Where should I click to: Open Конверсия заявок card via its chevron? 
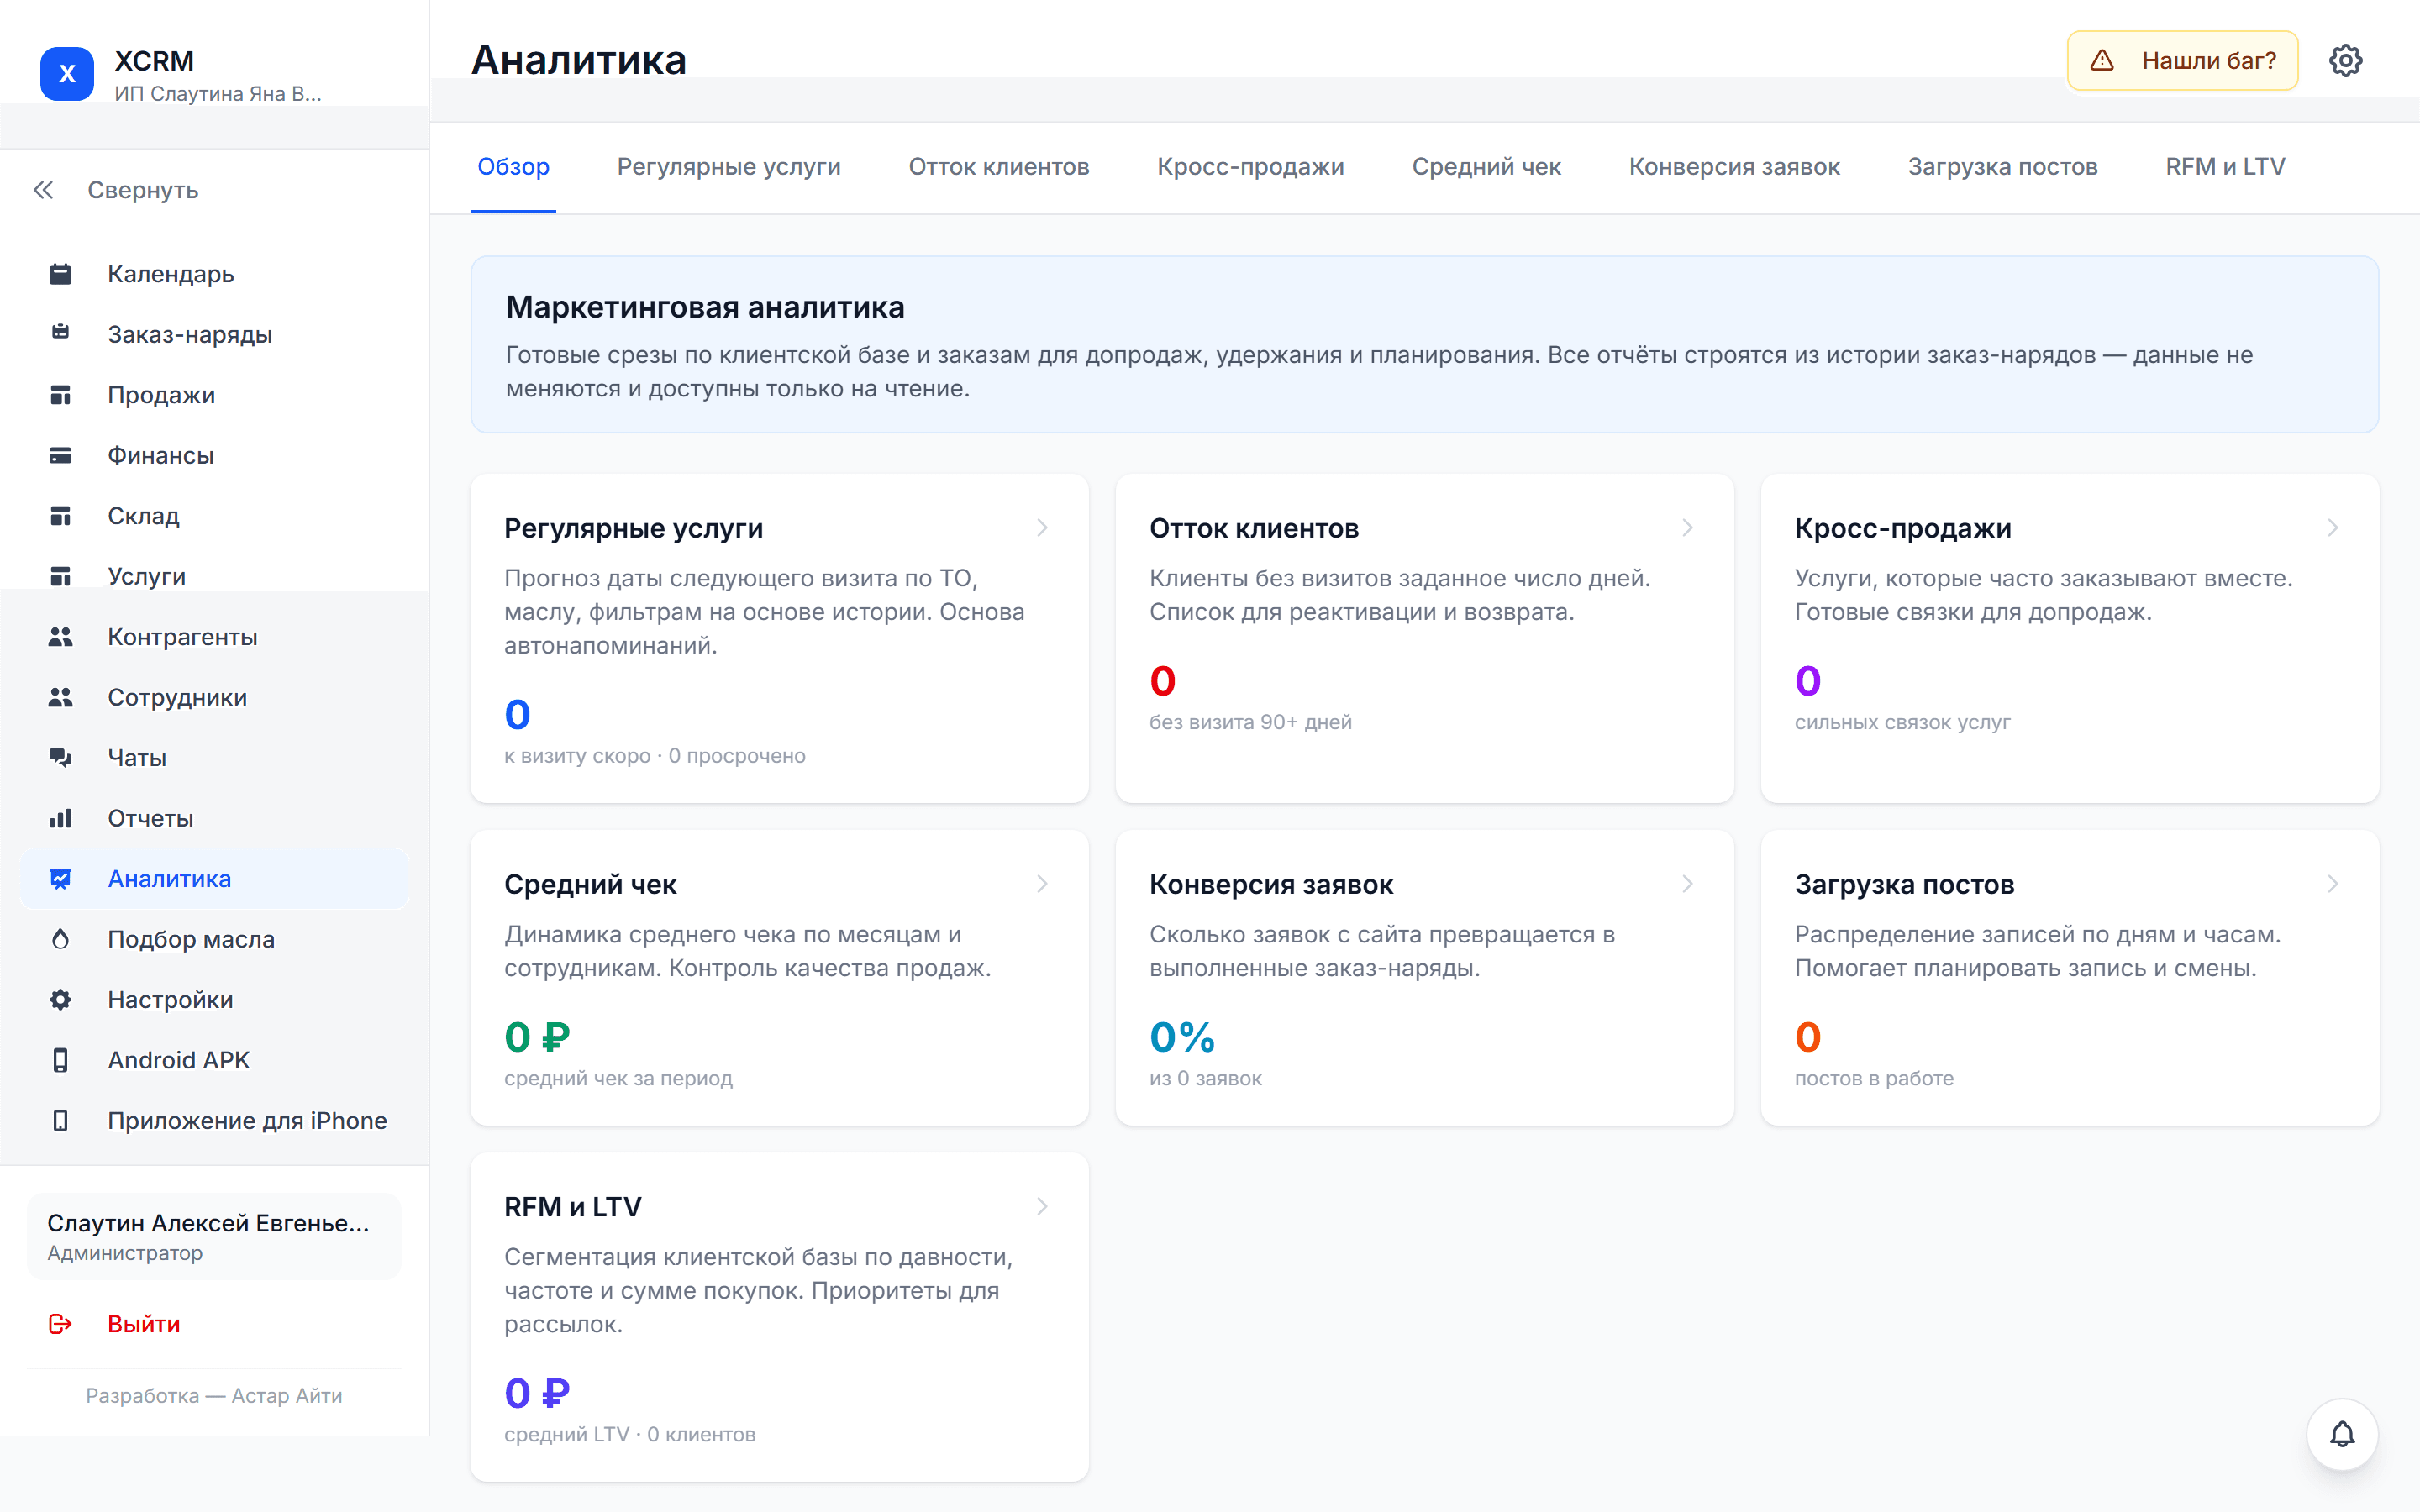[x=1687, y=884]
